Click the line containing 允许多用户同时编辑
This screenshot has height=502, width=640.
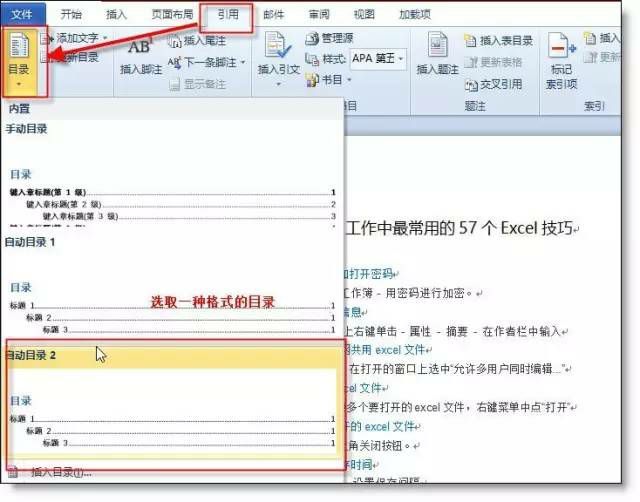pyautogui.click(x=460, y=369)
